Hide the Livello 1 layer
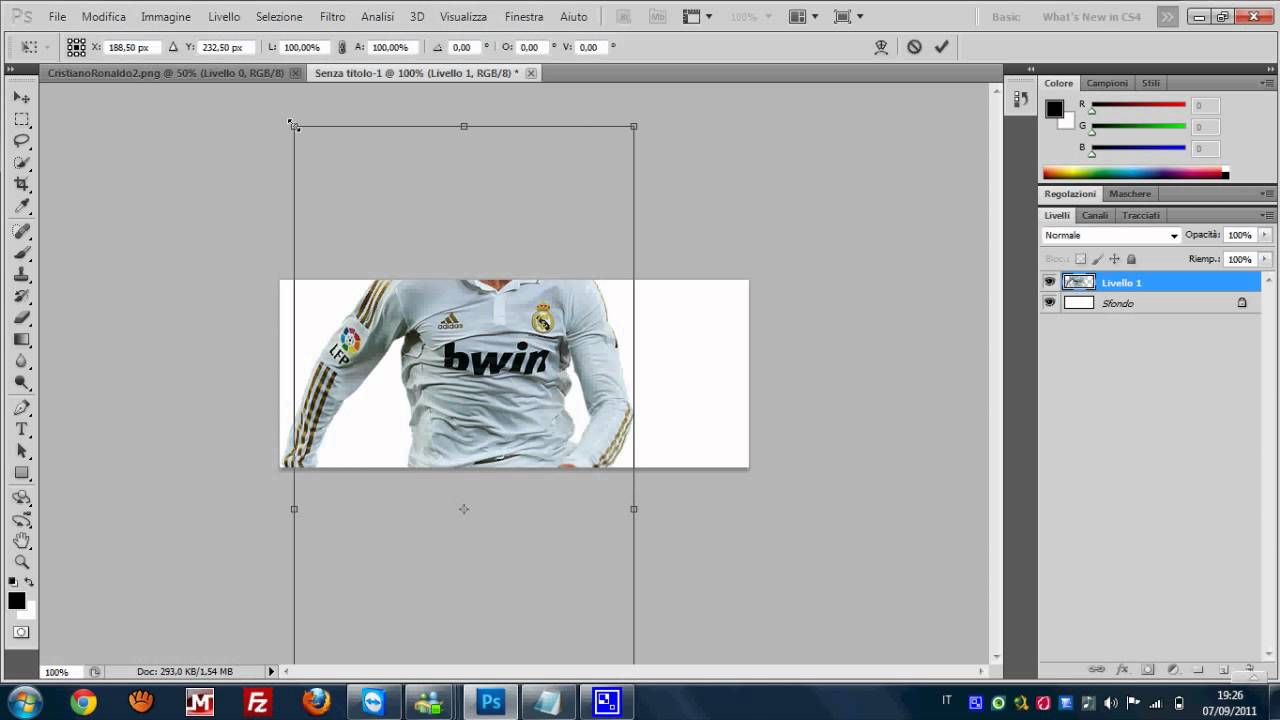 tap(1049, 282)
